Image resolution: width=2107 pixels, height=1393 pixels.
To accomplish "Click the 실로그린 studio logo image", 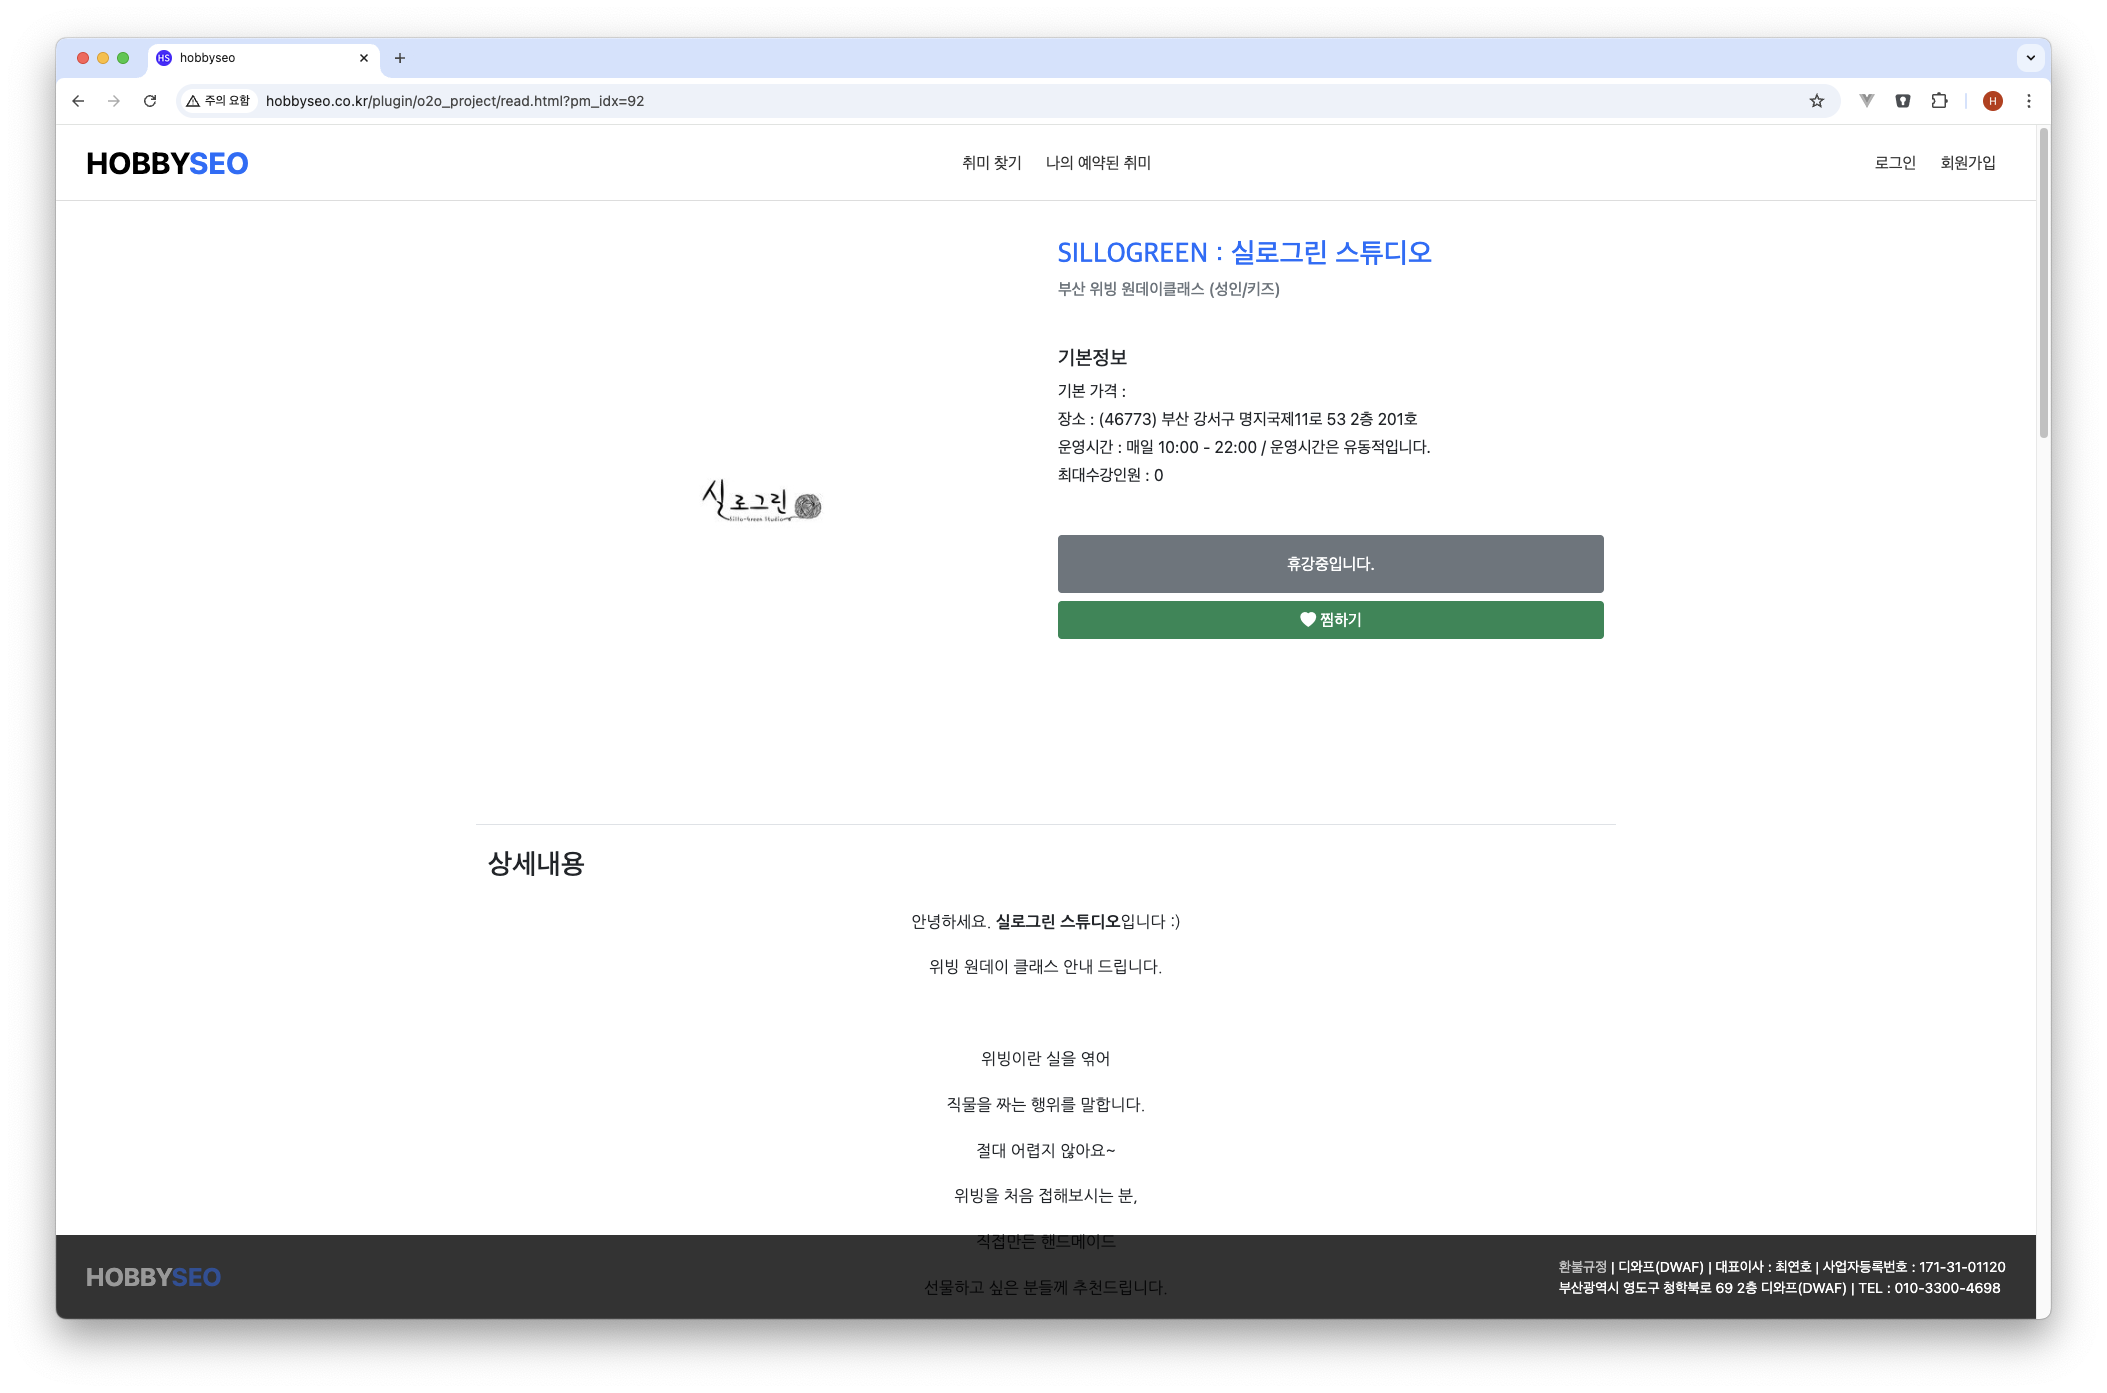I will click(762, 501).
